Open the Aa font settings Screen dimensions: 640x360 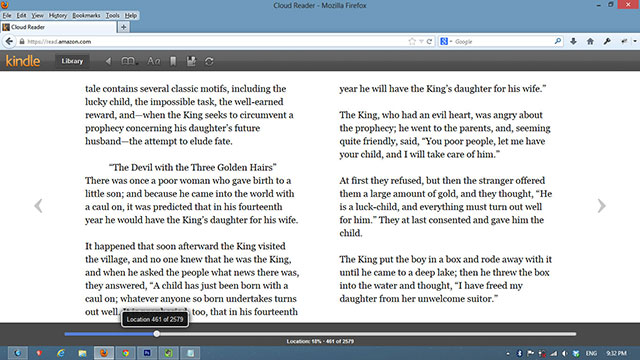[153, 61]
